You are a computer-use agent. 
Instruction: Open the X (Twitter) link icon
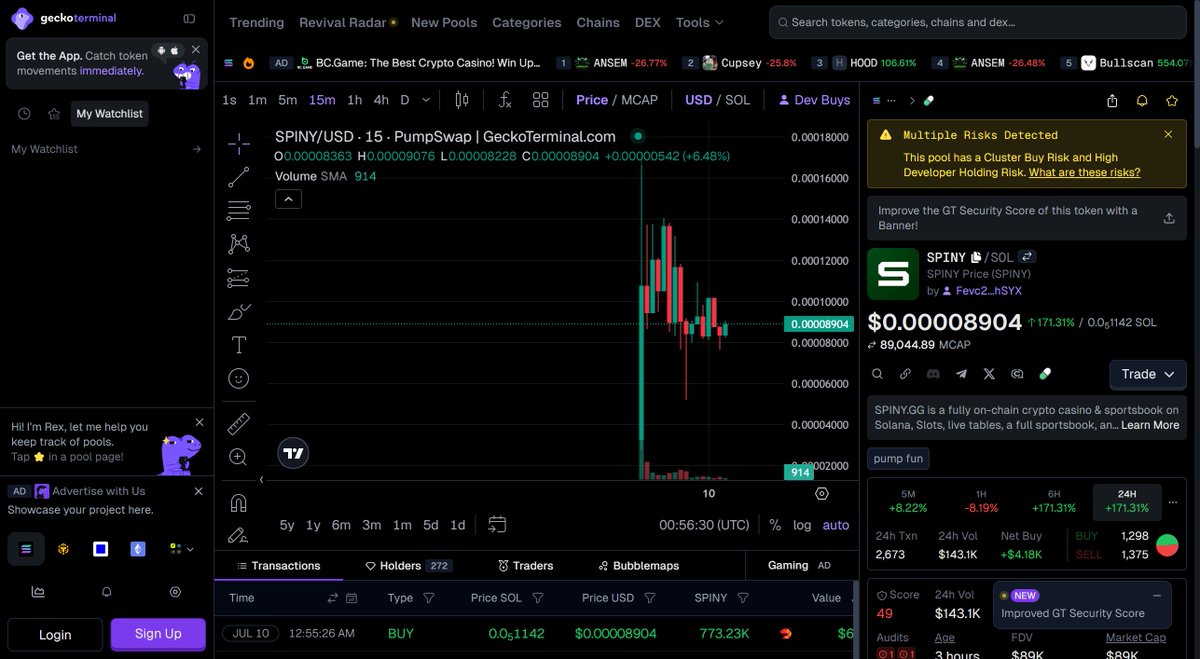coord(989,374)
